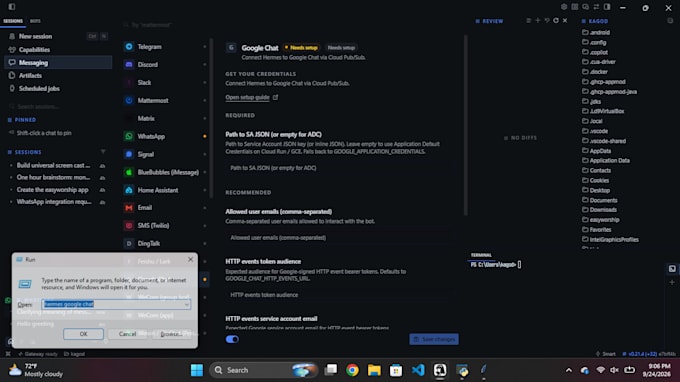This screenshot has width=680, height=382.
Task: Click the columns layout icon in title bar
Action: click(575, 7)
